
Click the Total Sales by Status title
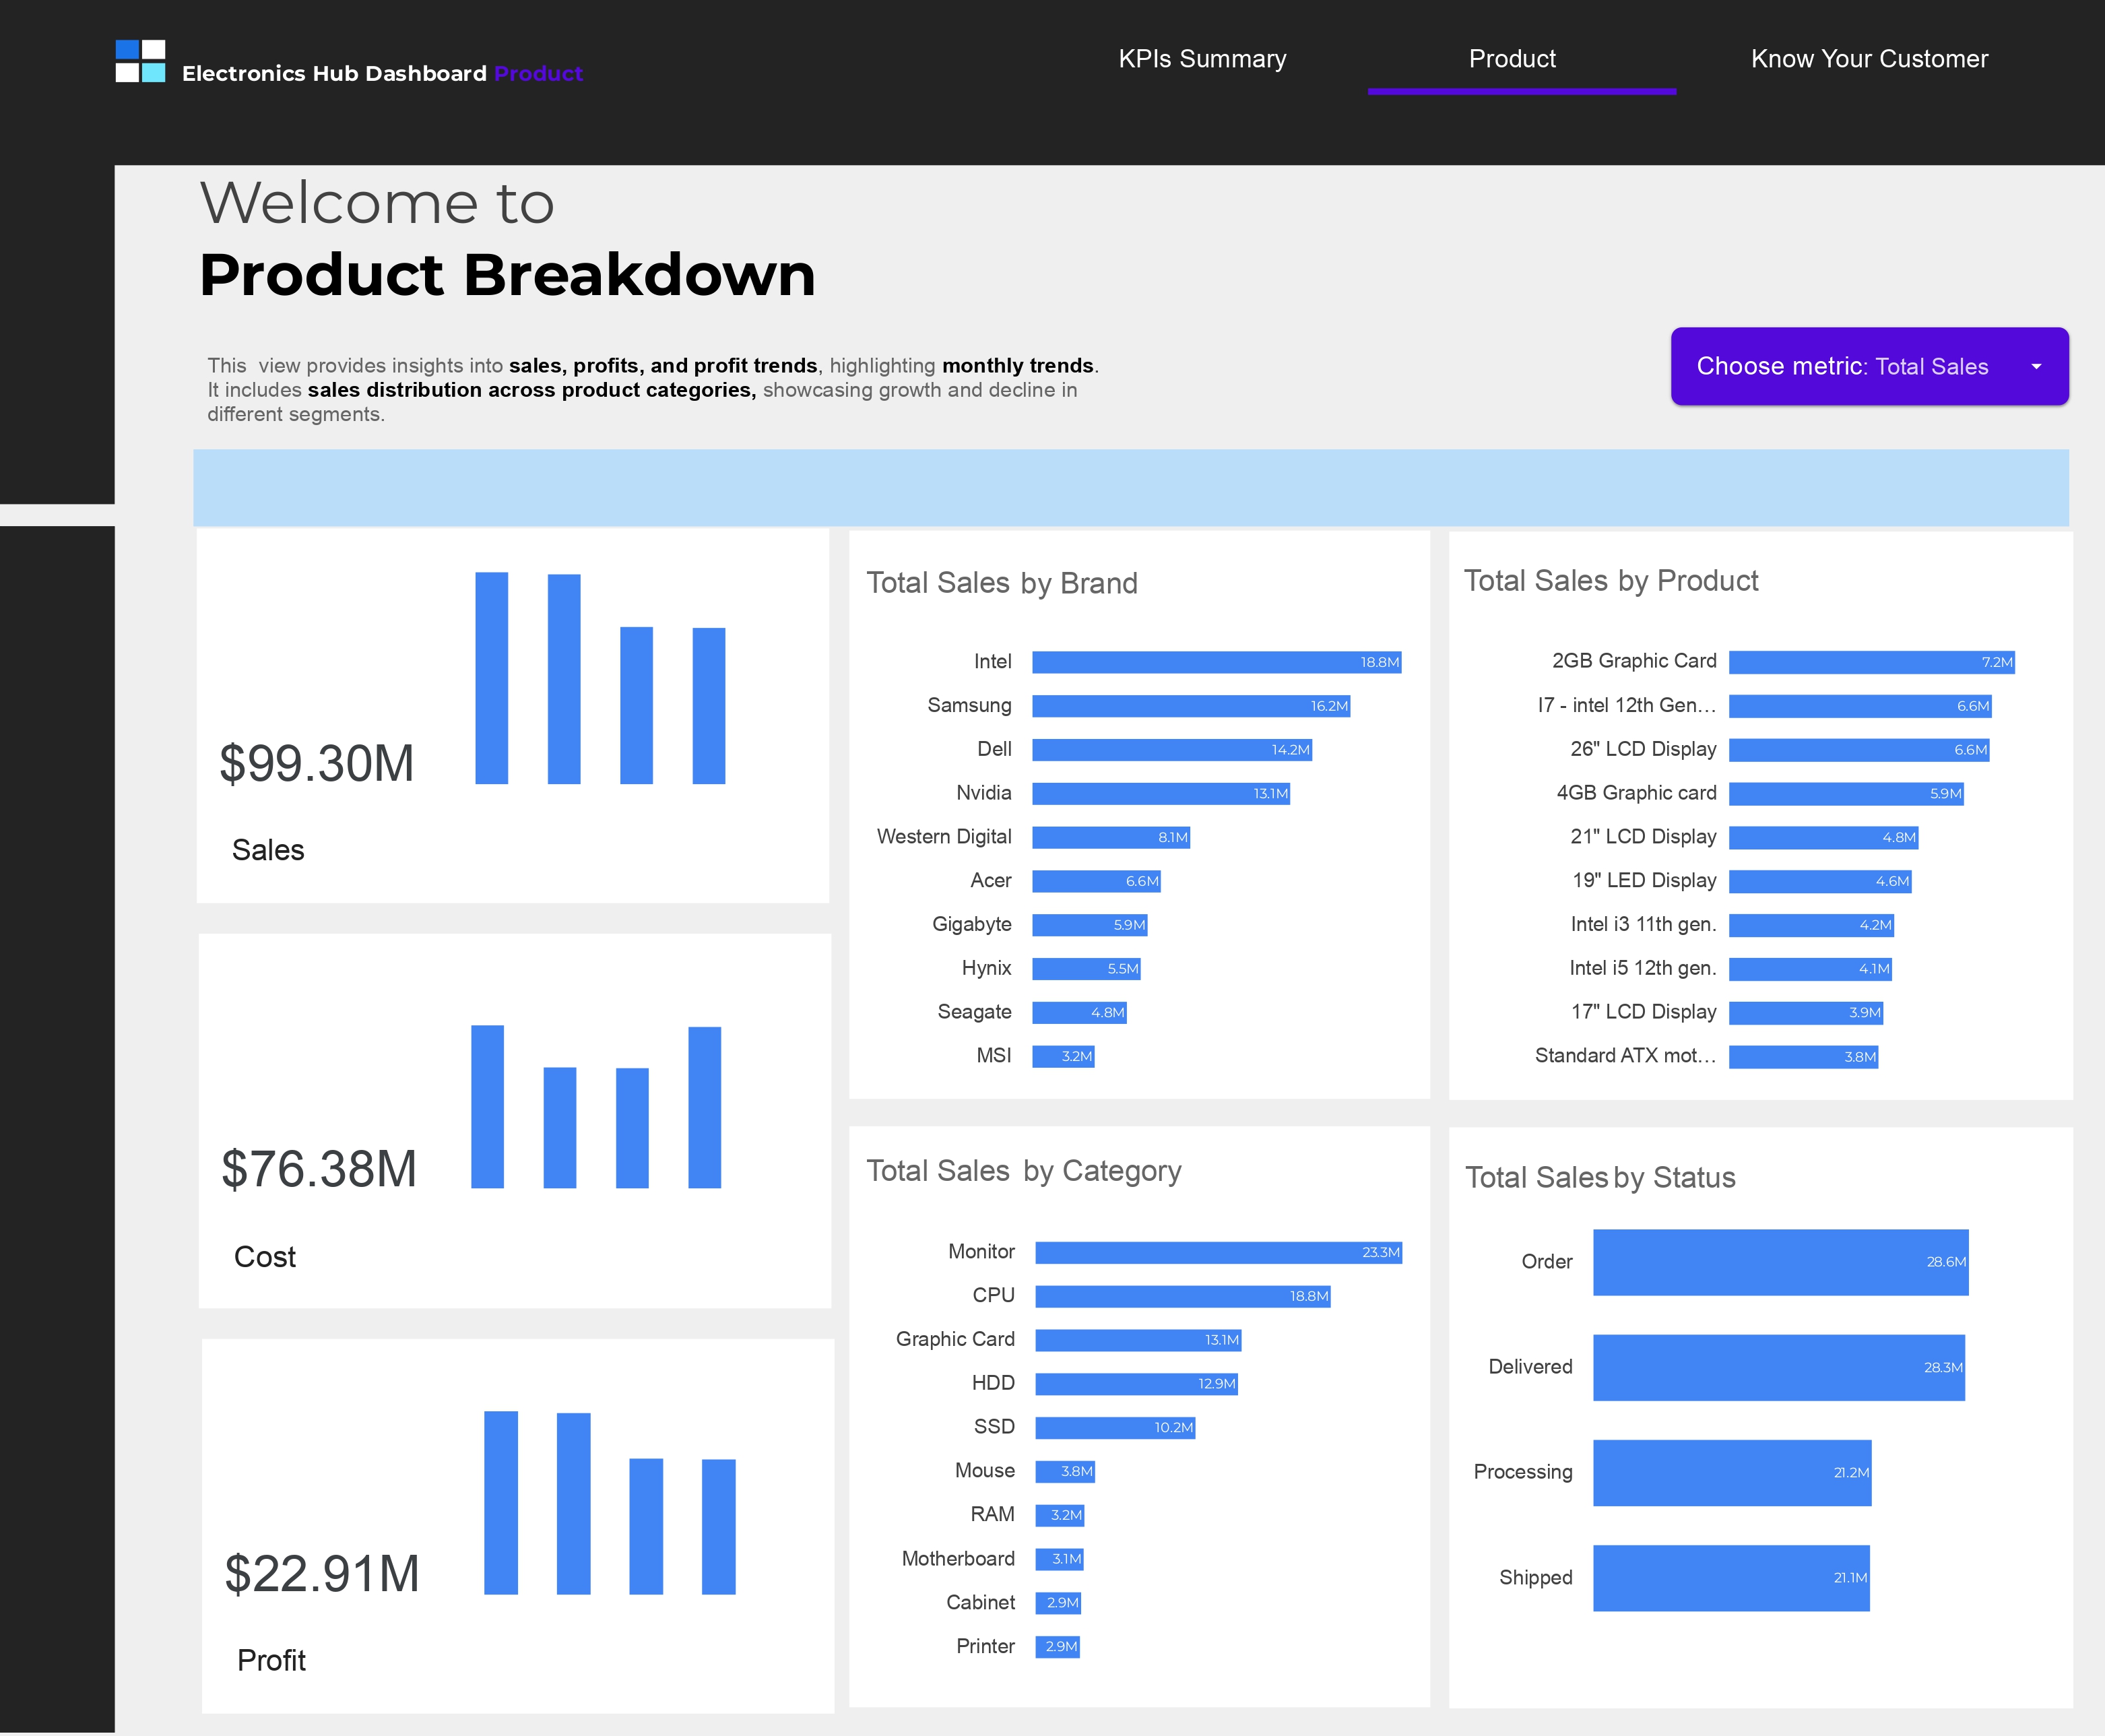1600,1178
